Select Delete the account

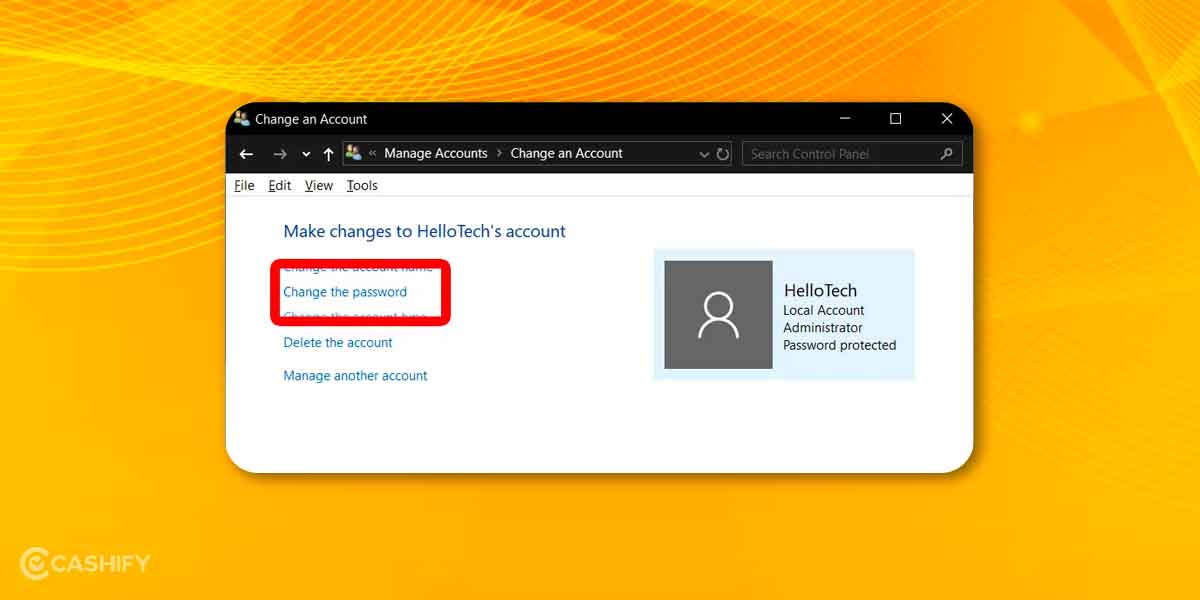pos(337,342)
